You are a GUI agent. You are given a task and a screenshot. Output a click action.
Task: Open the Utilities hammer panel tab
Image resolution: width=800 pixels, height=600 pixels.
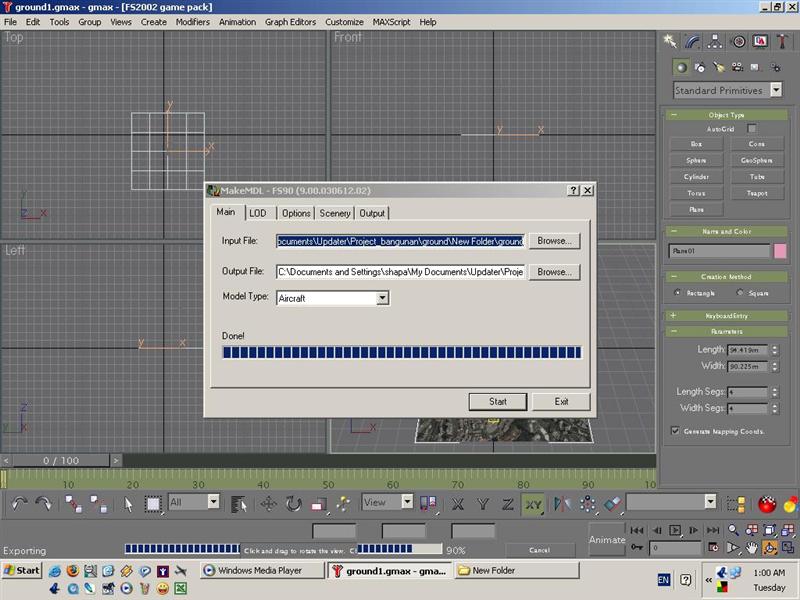pyautogui.click(x=783, y=41)
